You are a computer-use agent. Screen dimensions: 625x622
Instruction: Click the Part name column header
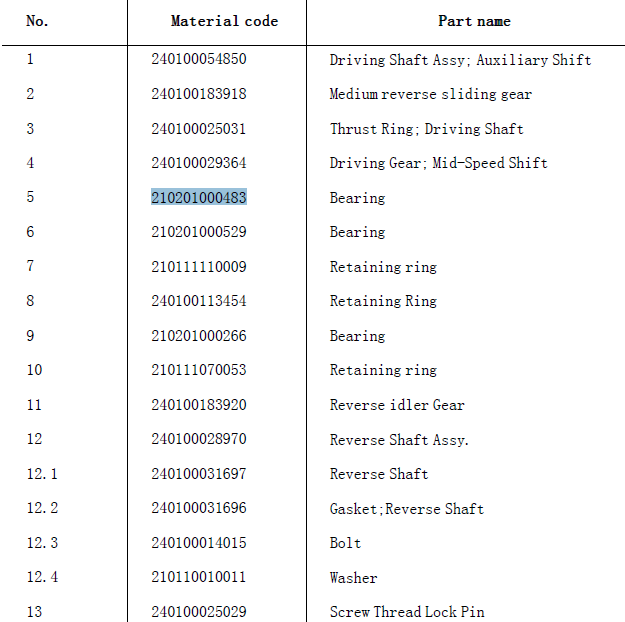tap(474, 21)
